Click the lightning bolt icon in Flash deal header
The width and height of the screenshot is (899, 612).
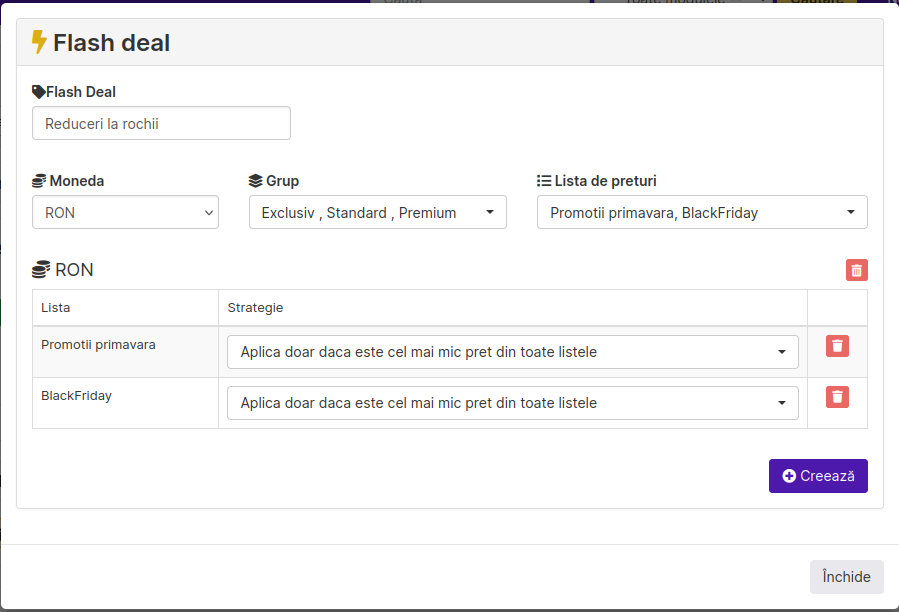pos(39,42)
